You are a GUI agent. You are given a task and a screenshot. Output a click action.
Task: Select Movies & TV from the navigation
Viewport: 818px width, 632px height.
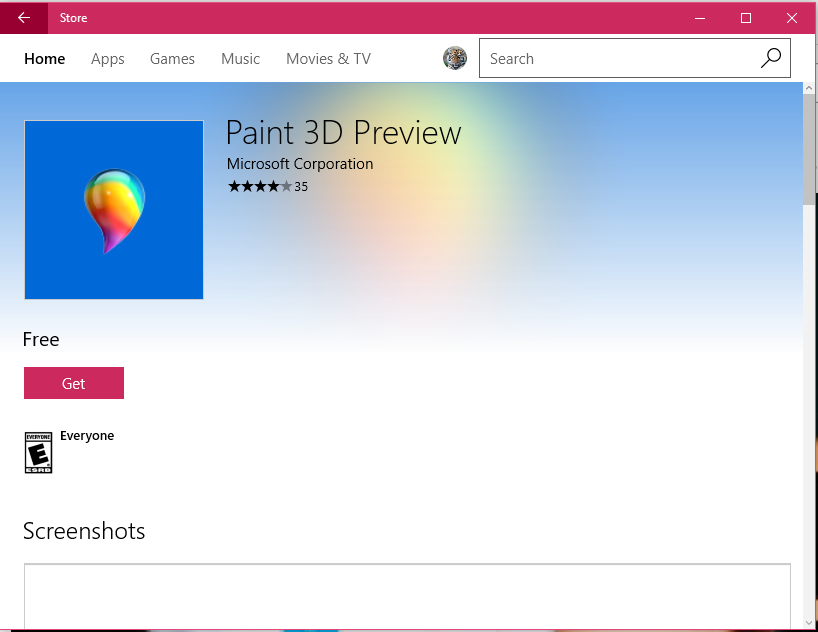coord(328,58)
